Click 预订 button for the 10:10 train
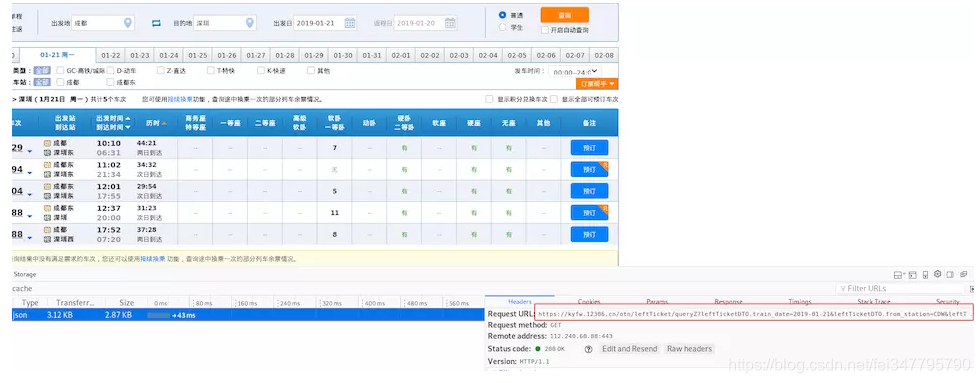The height and width of the screenshot is (383, 980). [589, 148]
